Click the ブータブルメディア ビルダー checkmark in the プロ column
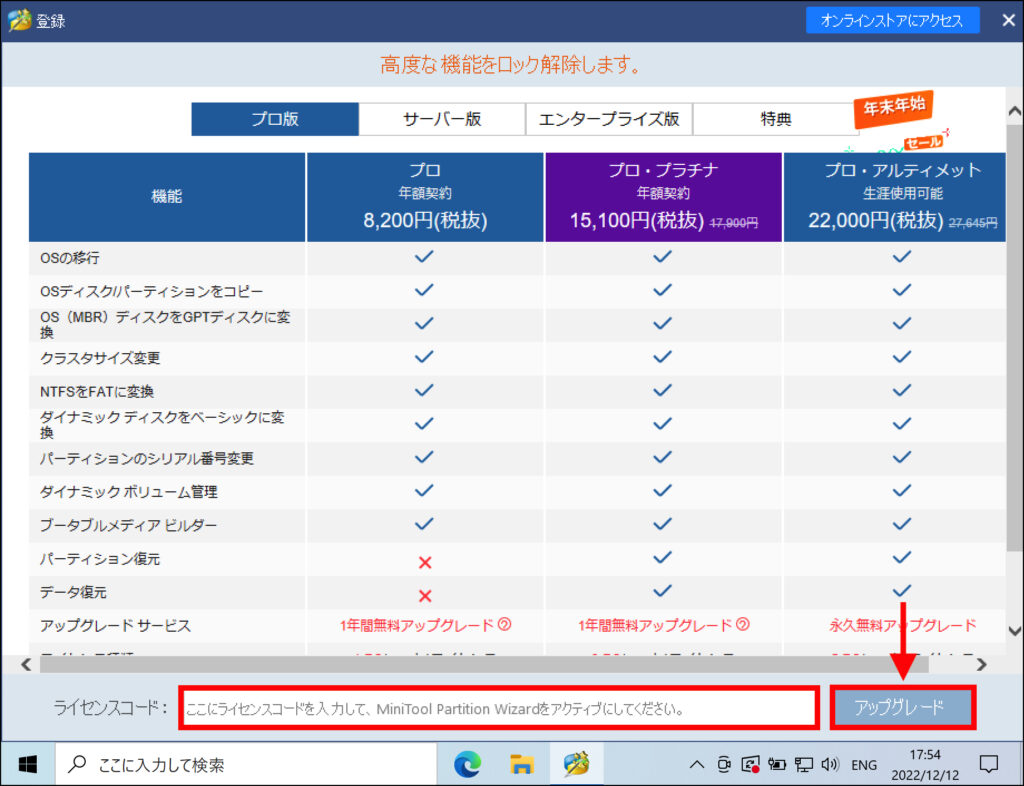Viewport: 1024px width, 786px height. pyautogui.click(x=424, y=524)
